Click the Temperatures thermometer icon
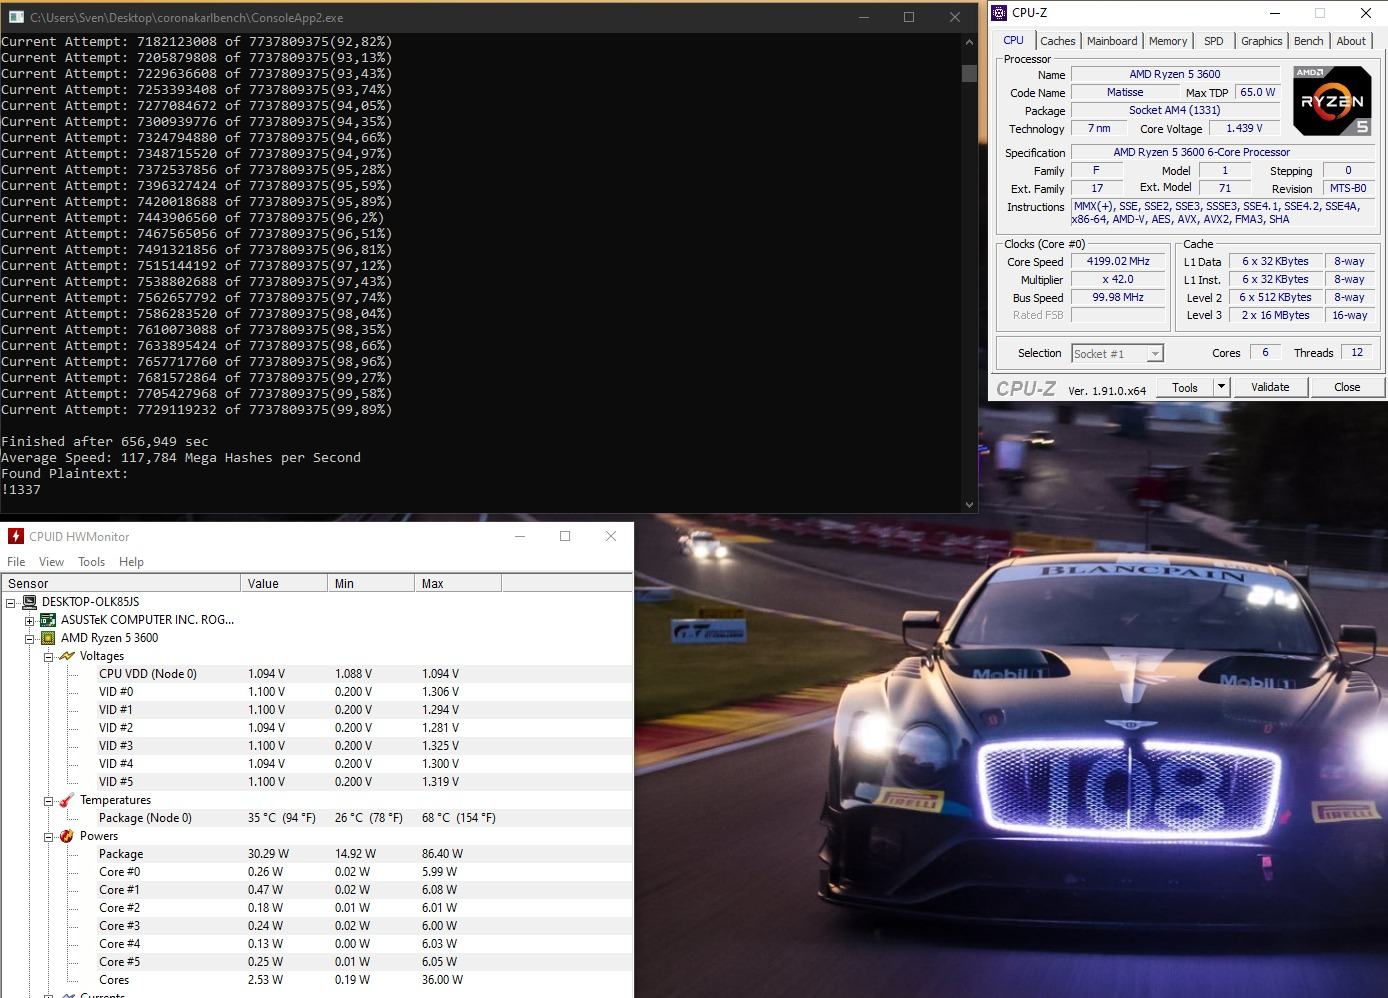This screenshot has height=998, width=1388. pos(67,800)
